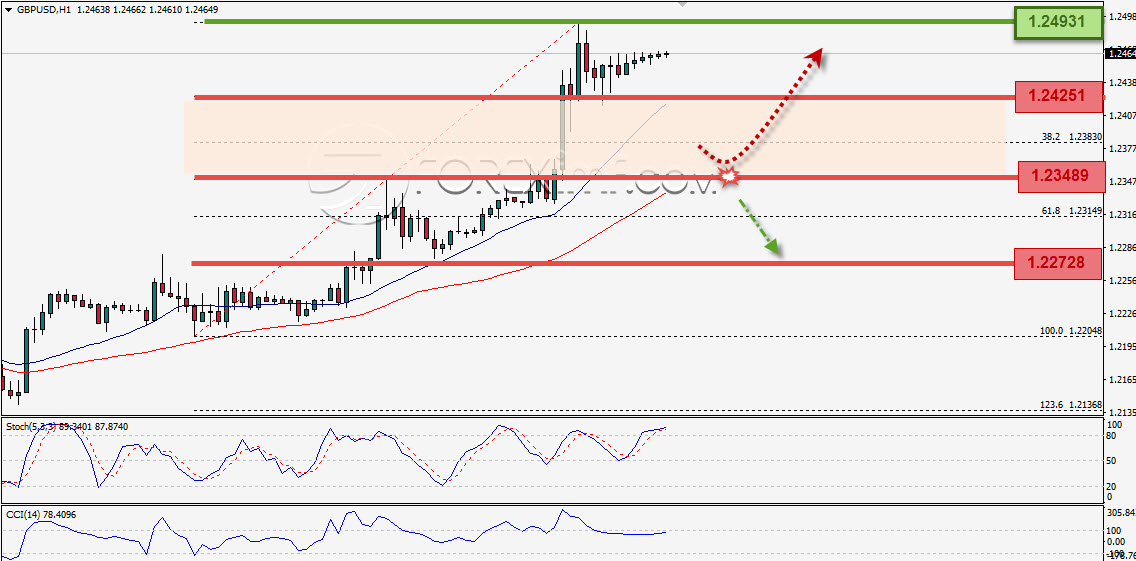Click the OHLC values 1.24638 1.24662 1.24610 1.24649

tap(147, 9)
